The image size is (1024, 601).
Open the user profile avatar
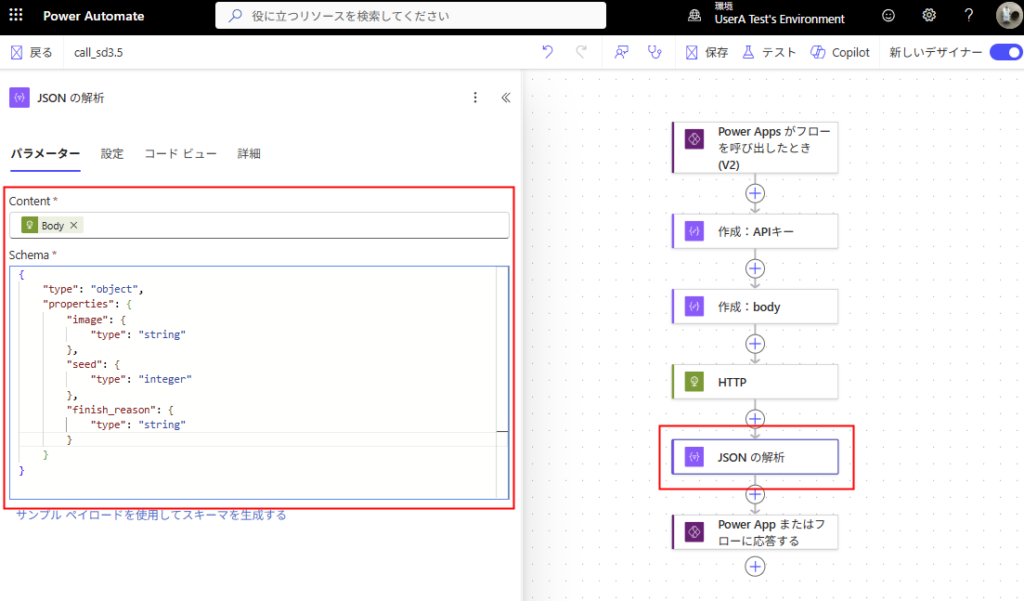point(1006,16)
